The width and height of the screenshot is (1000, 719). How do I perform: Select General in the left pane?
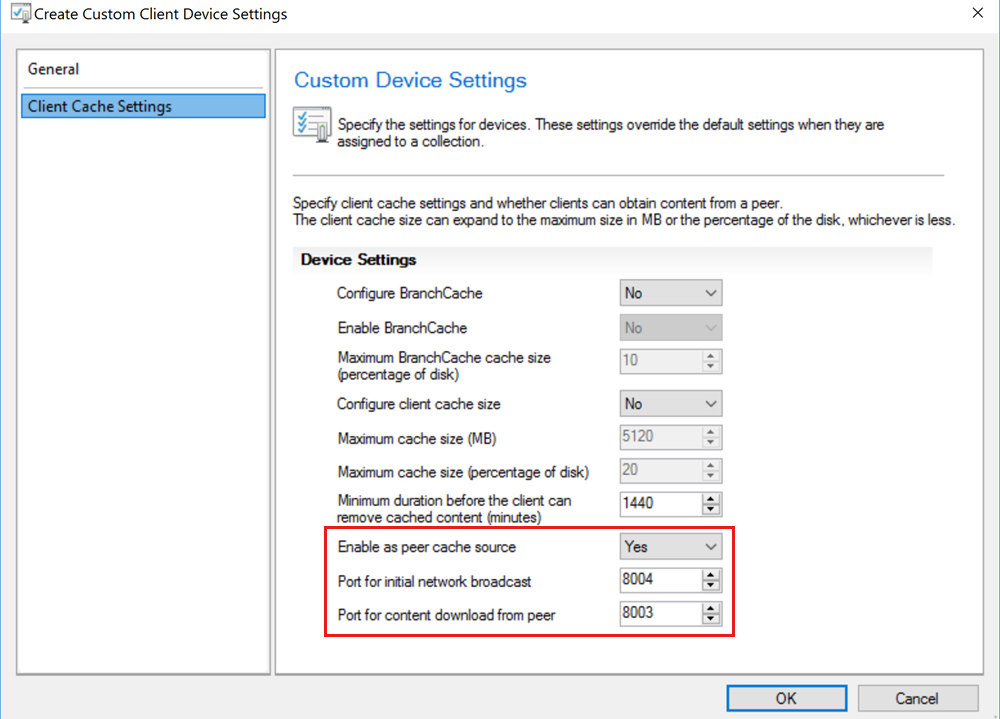[x=54, y=69]
